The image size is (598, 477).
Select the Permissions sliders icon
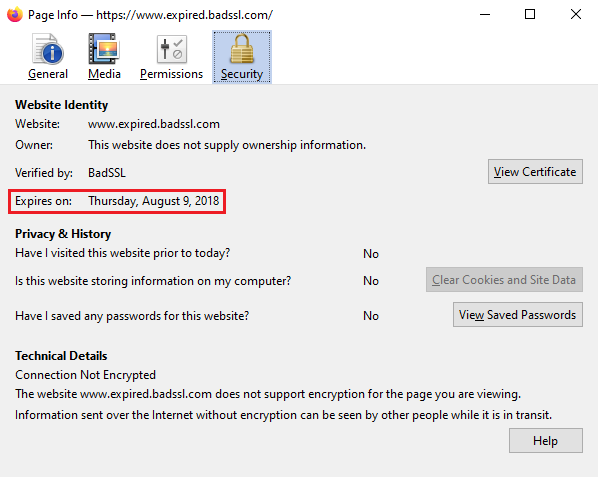172,49
